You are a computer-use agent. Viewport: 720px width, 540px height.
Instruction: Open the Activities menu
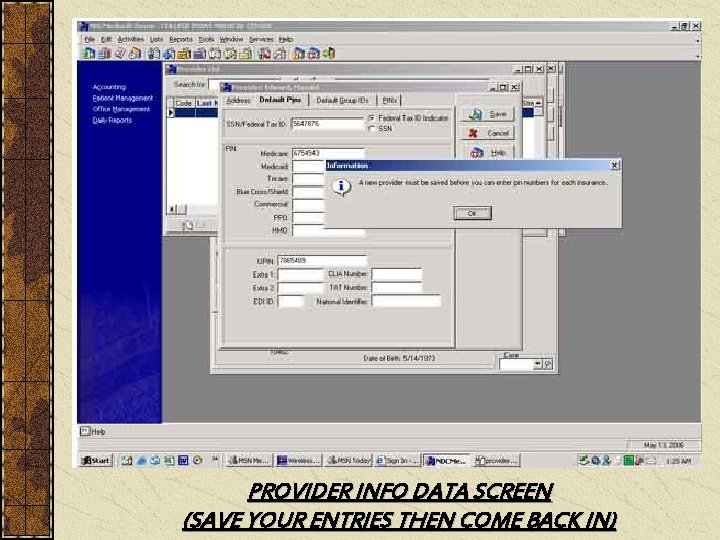pos(131,39)
